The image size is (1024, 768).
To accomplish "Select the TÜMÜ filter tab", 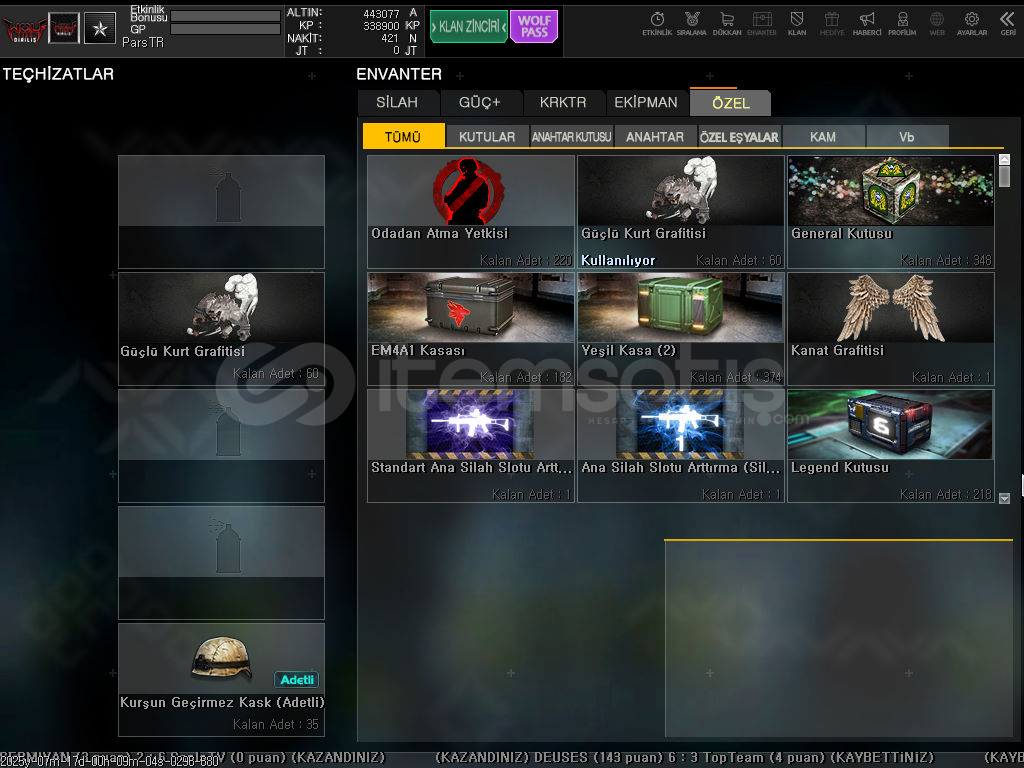I will coord(403,136).
